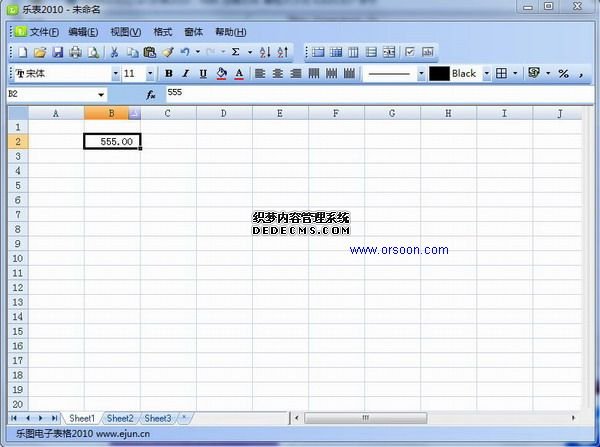This screenshot has height=447, width=600.
Task: Expand the currency style dropdown arrow
Action: tap(548, 73)
